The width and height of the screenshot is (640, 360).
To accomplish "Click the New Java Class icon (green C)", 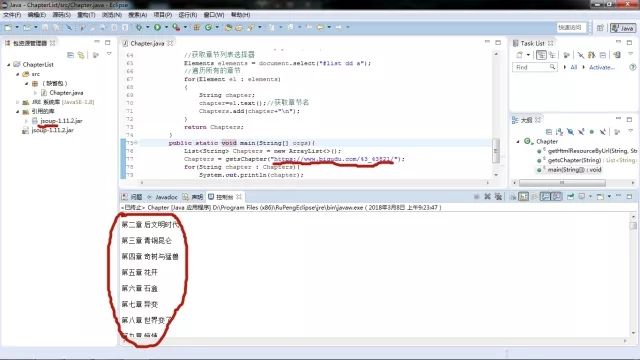I will pyautogui.click(x=209, y=27).
